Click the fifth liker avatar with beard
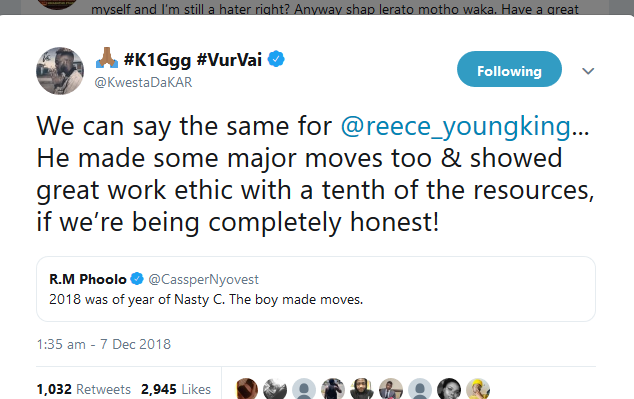 pos(362,389)
